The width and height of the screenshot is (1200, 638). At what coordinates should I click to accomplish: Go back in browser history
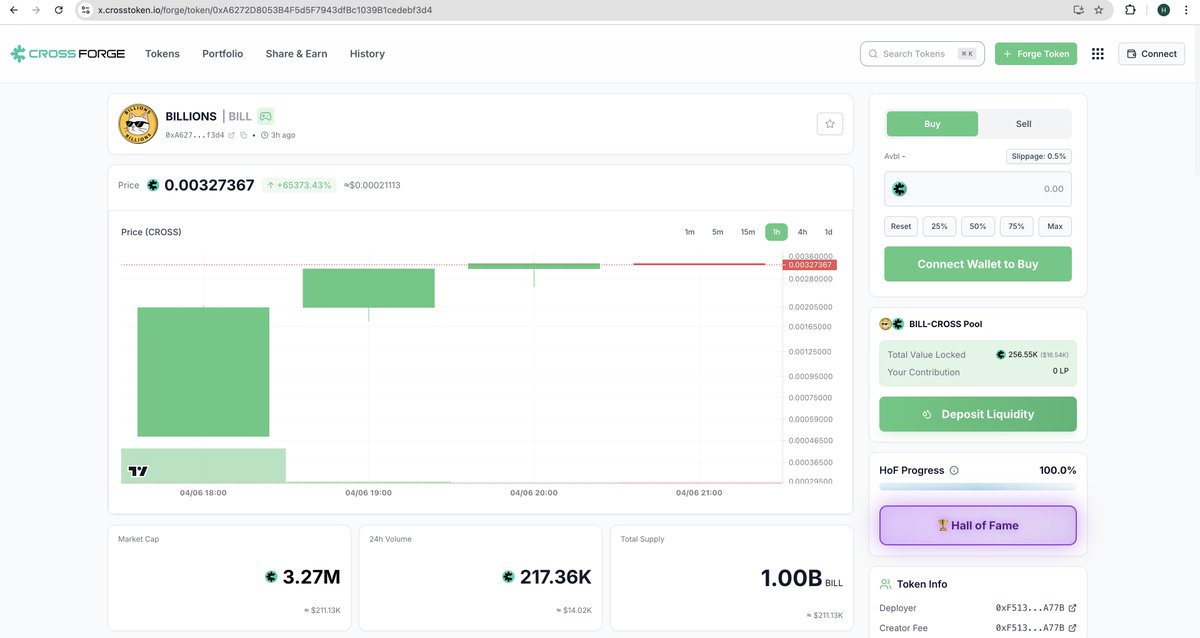tap(13, 10)
